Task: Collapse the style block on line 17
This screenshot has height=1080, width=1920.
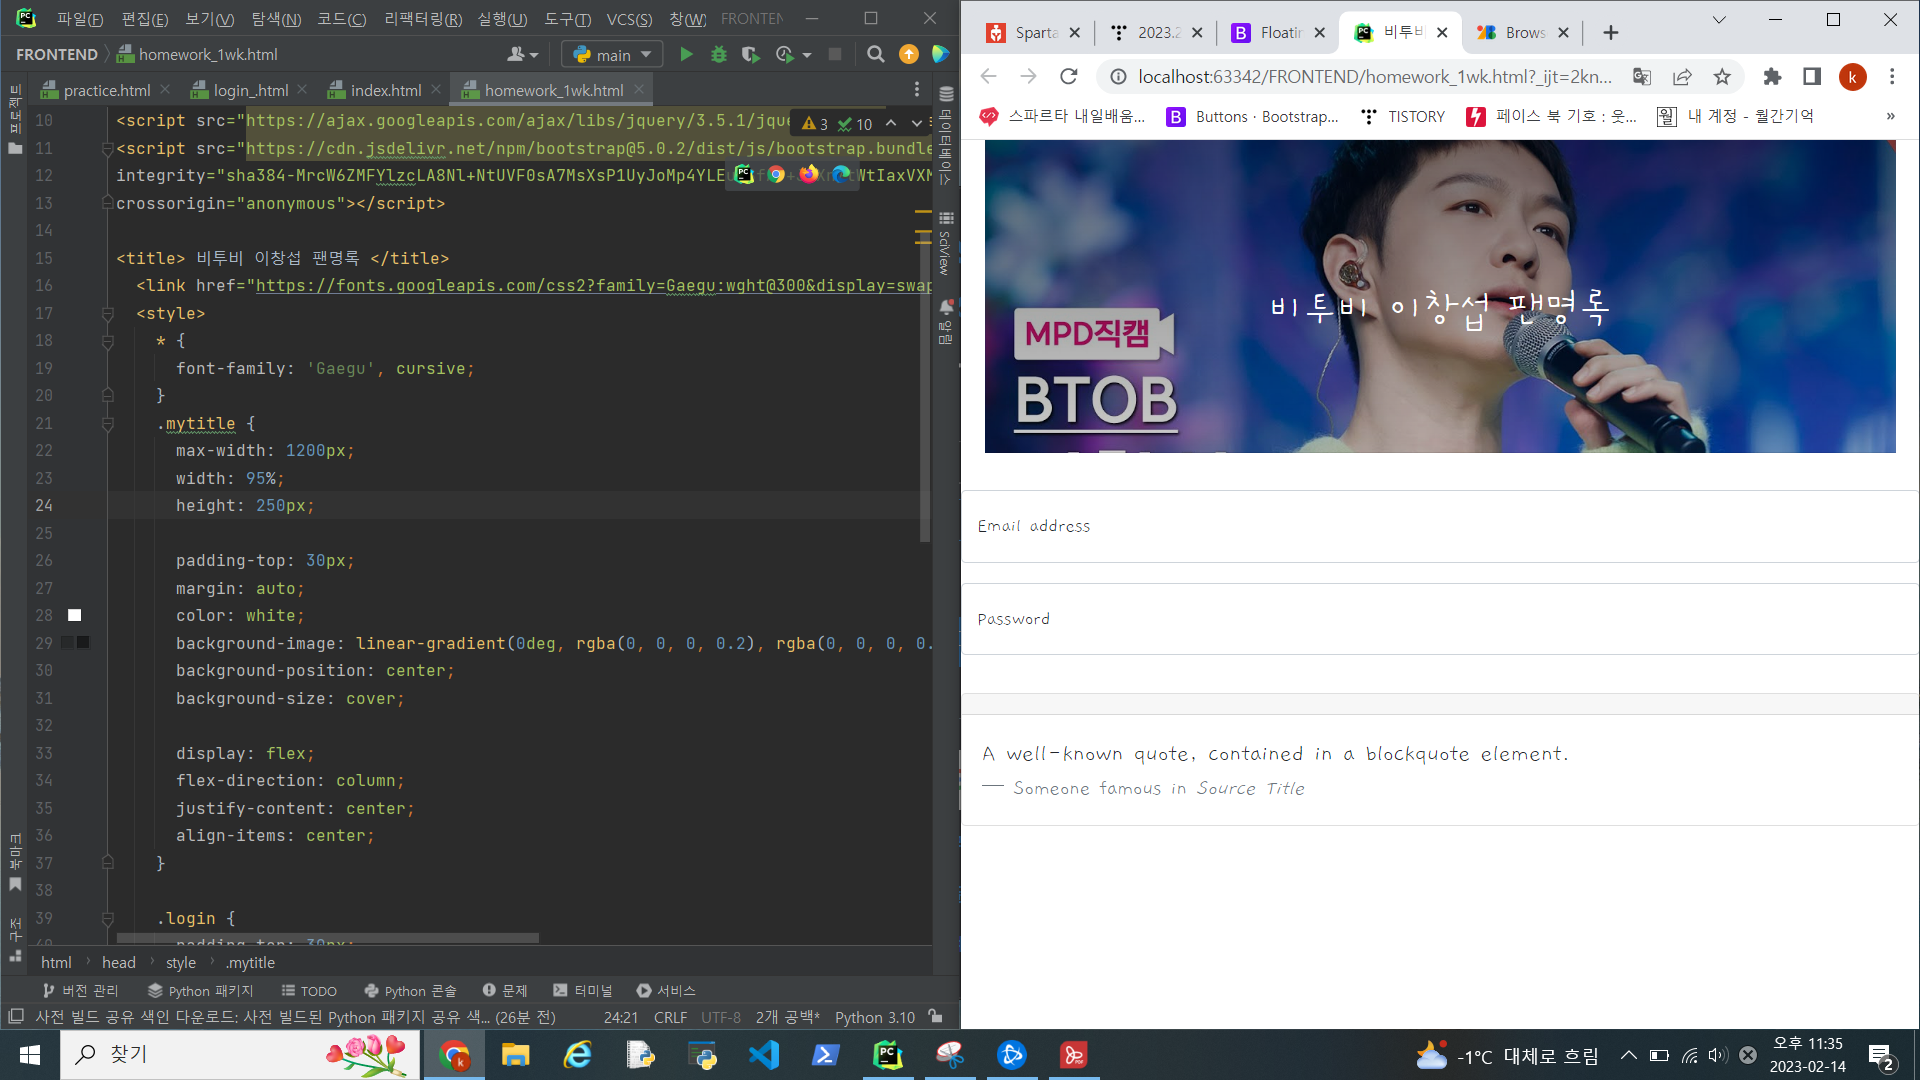Action: (x=108, y=313)
